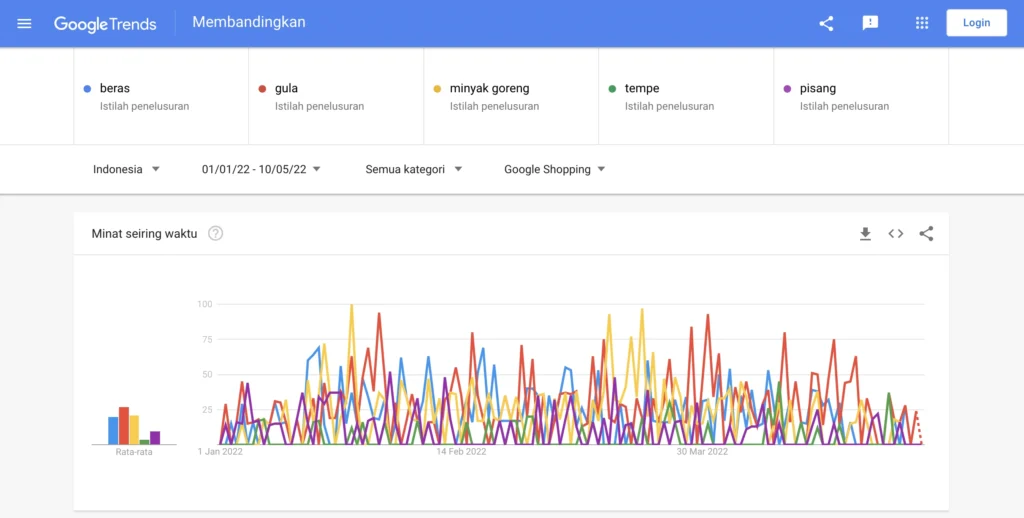Viewport: 1024px width, 518px height.
Task: Open the Indonesia region dropdown
Action: [x=126, y=169]
